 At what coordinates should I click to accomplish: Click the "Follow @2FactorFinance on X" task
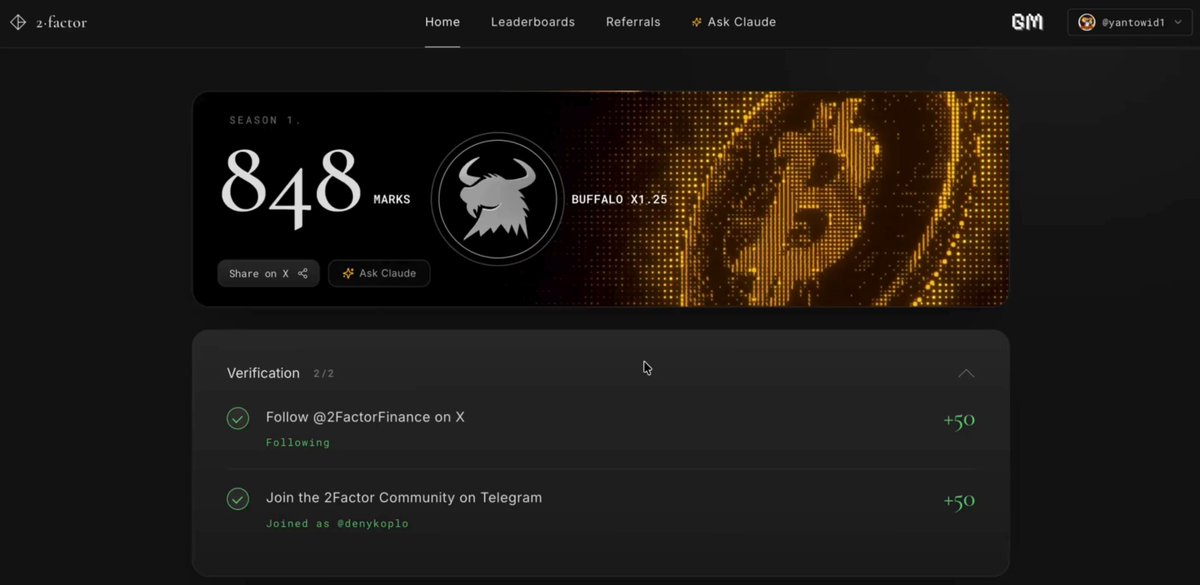coord(365,417)
